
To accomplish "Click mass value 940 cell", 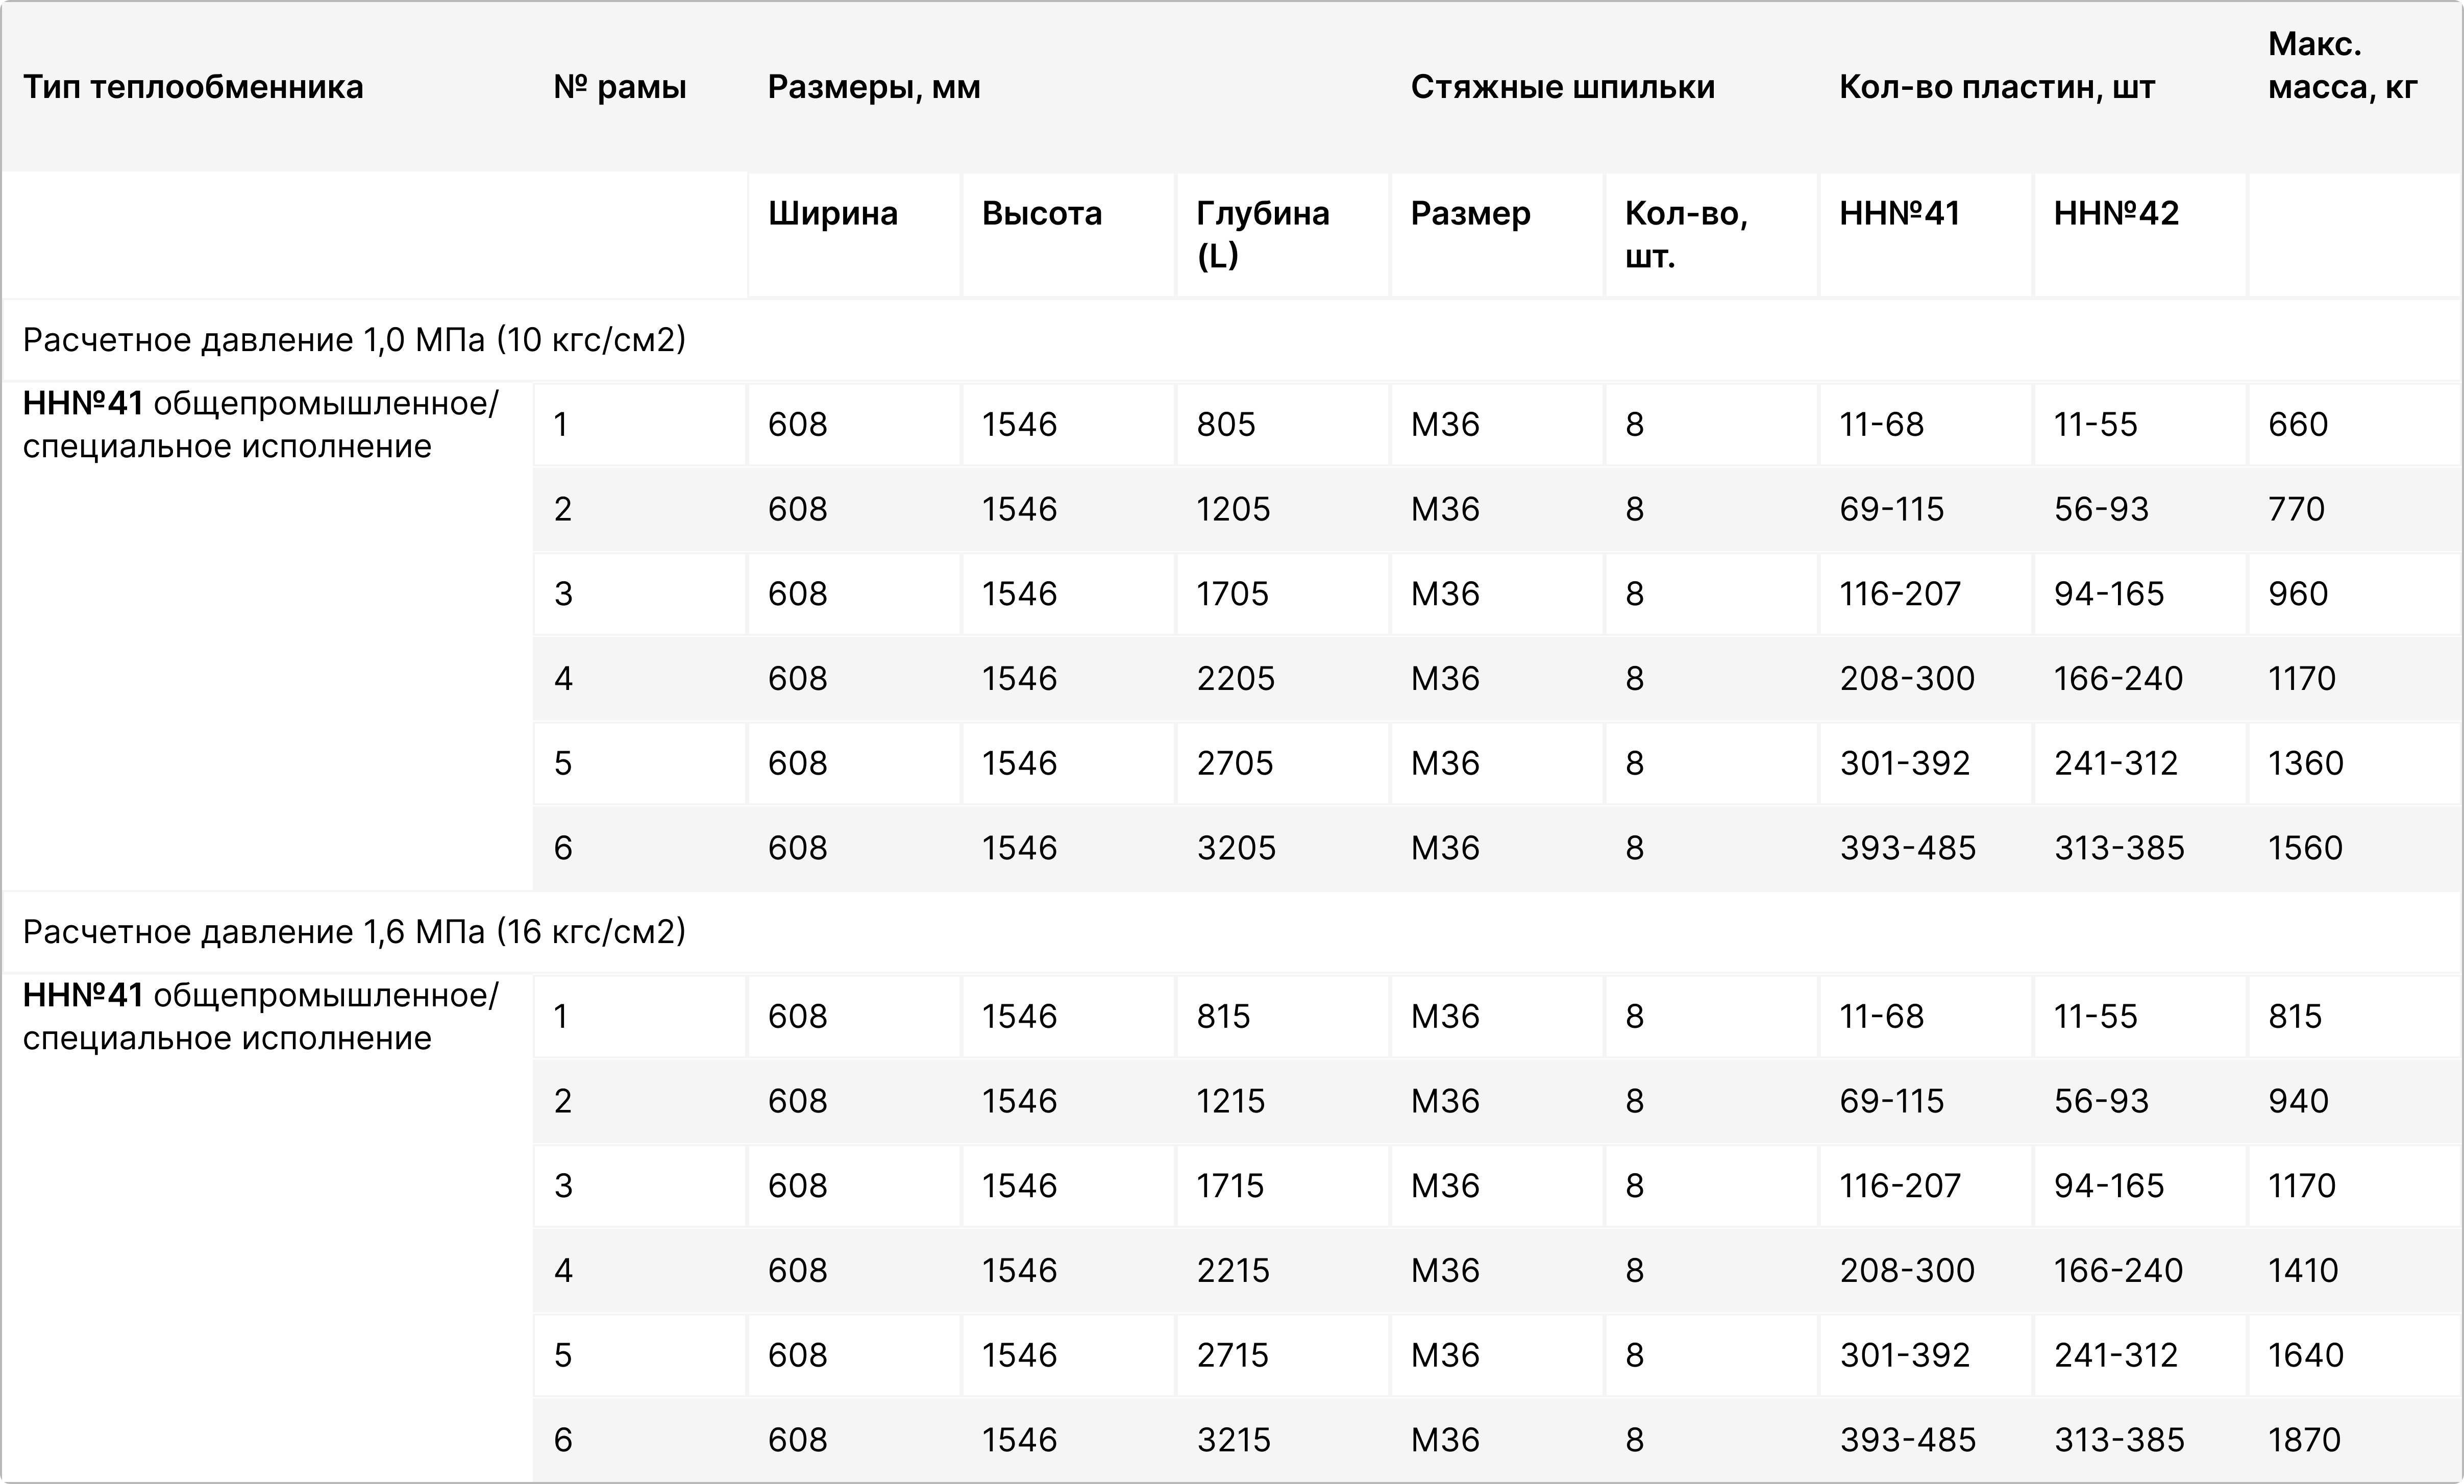I will [x=2298, y=1101].
